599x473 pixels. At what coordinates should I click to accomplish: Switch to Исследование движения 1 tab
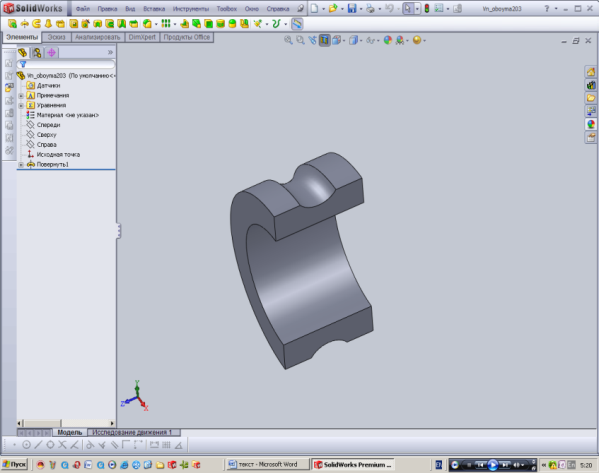point(133,433)
